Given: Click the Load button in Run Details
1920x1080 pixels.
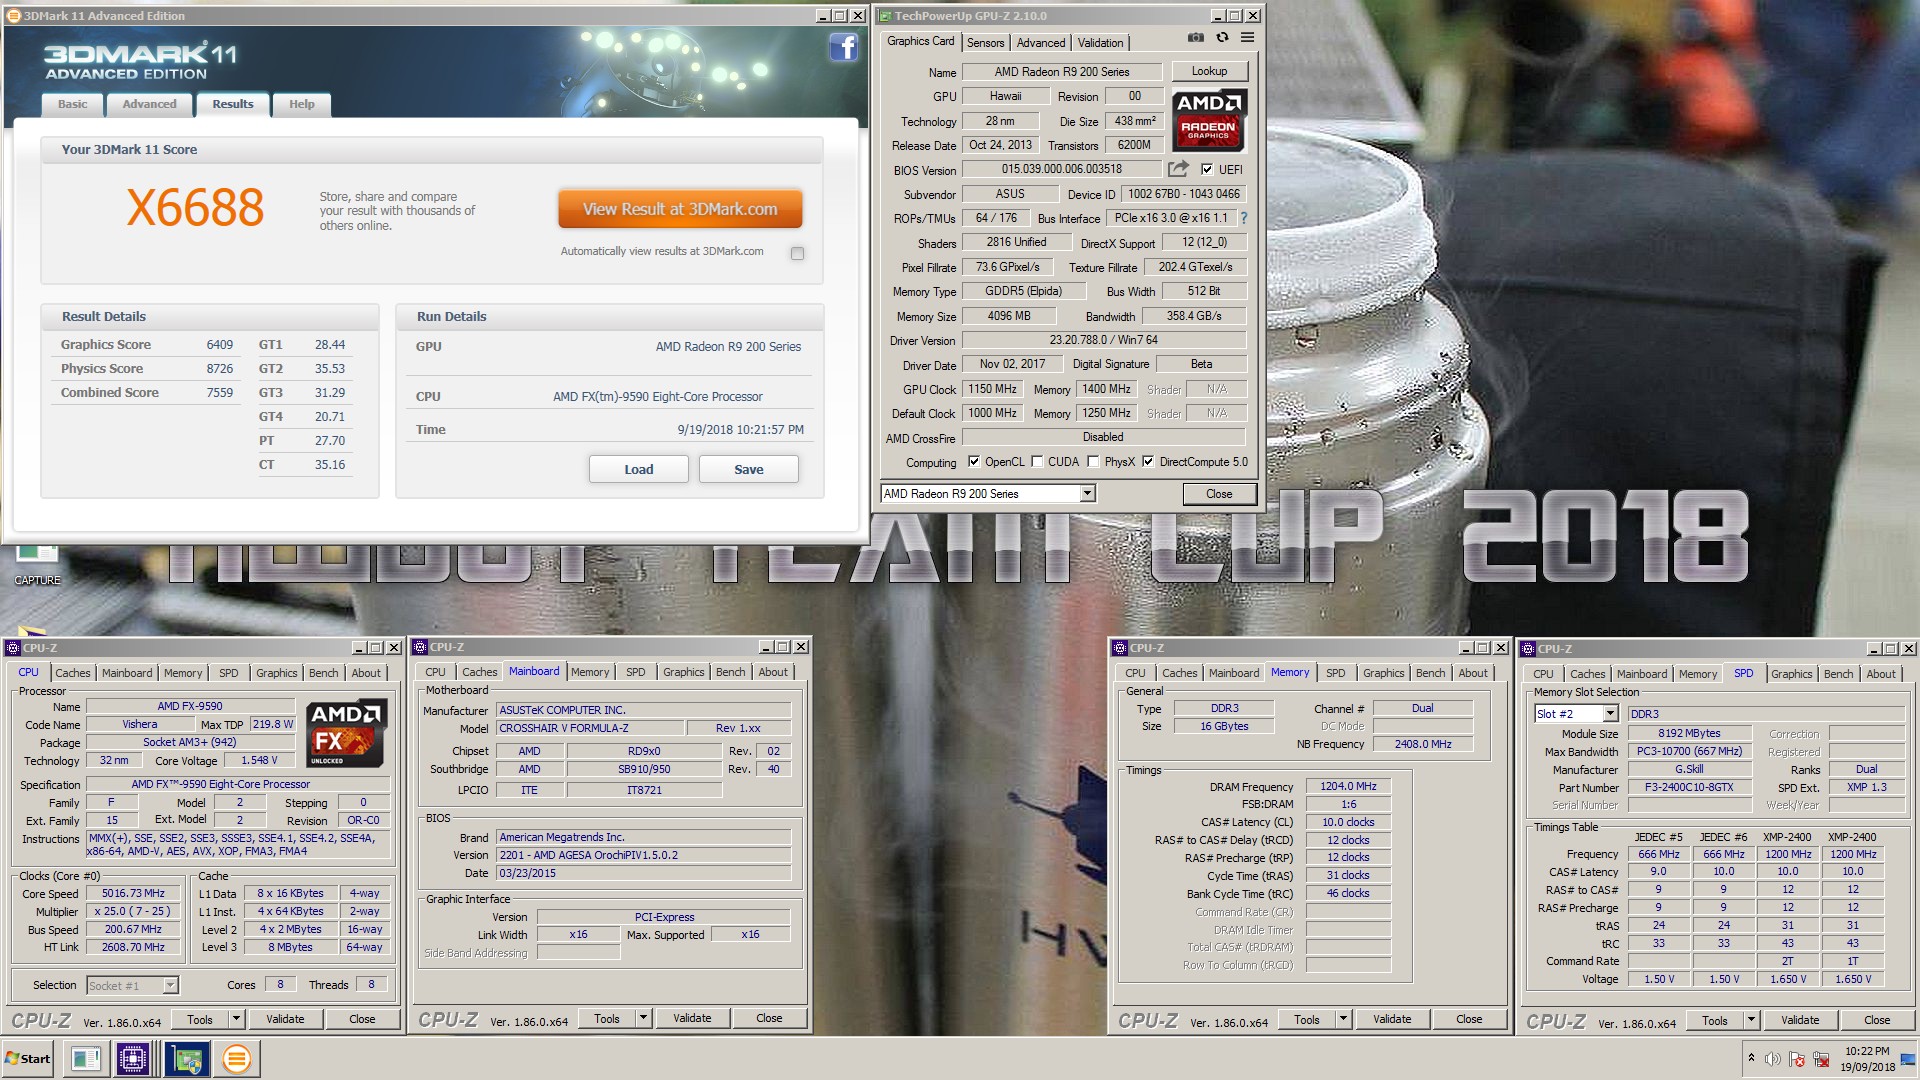Looking at the screenshot, I should tap(639, 469).
